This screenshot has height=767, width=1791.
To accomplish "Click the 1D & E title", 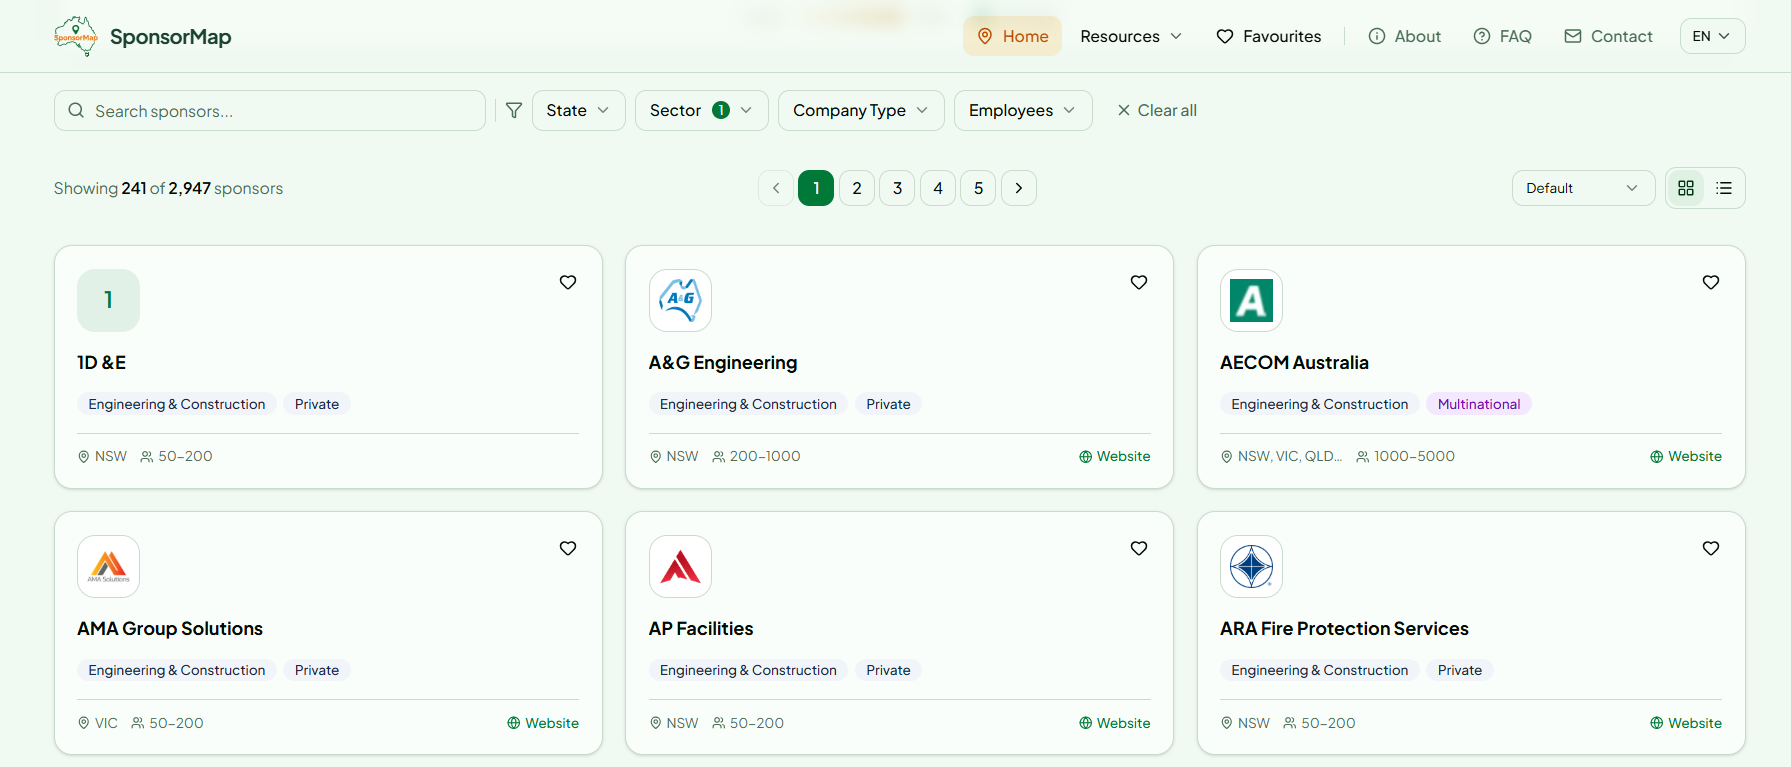I will [101, 362].
